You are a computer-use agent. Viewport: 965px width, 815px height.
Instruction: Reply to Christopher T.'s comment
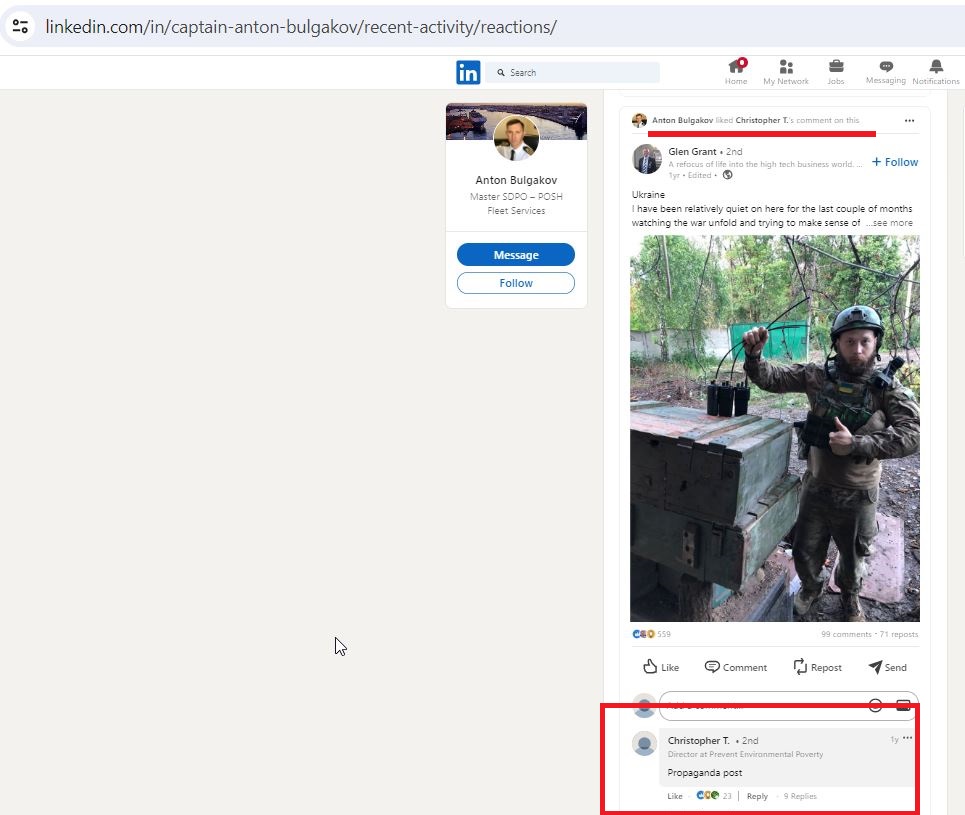point(757,796)
